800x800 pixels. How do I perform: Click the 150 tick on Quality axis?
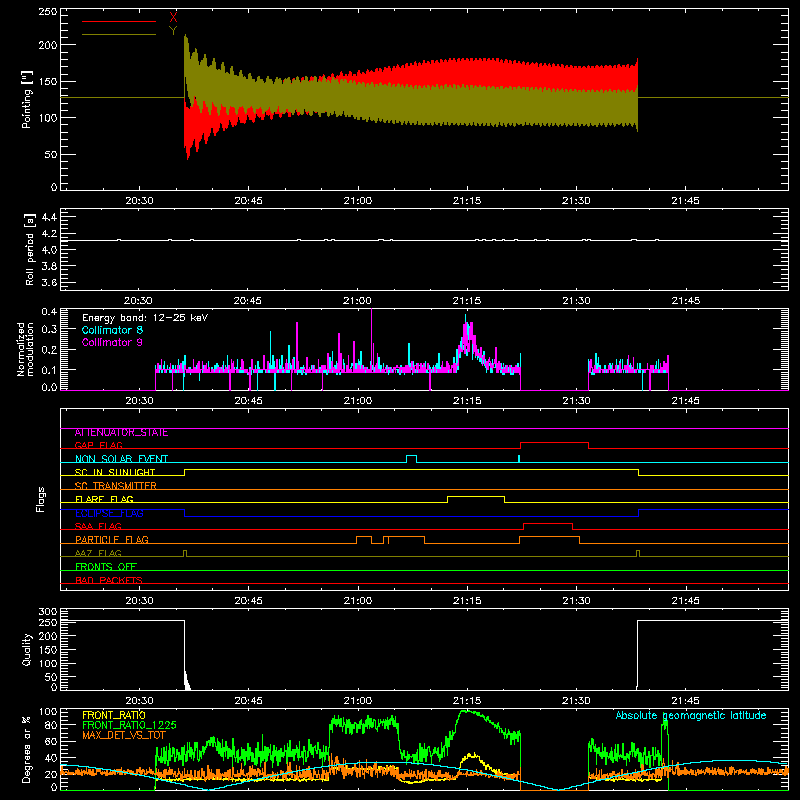coord(48,650)
